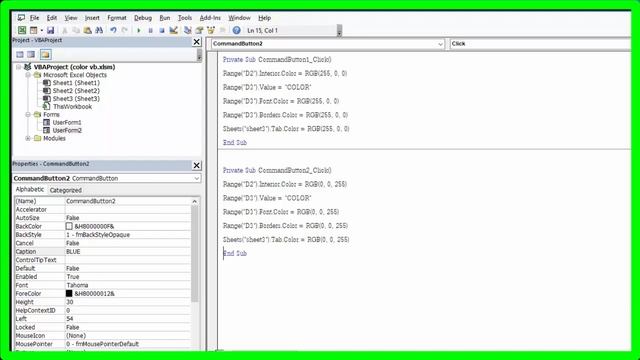Open View Microsoft Excel toolbar icon
640x360 pixels.
pos(22,30)
